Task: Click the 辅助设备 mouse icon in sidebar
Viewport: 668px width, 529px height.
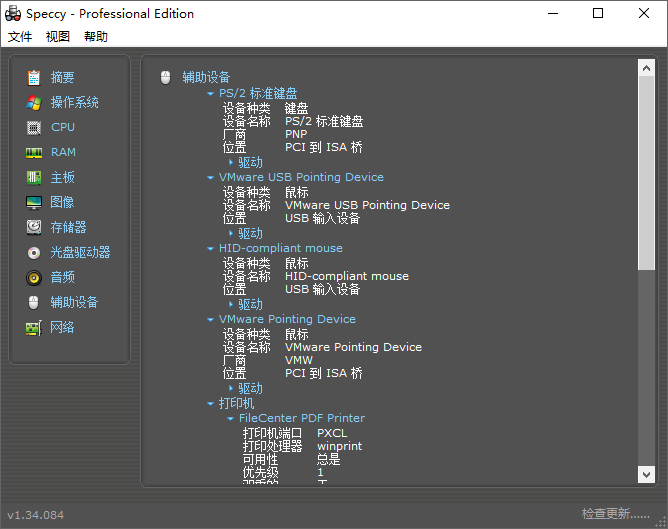Action: (34, 302)
